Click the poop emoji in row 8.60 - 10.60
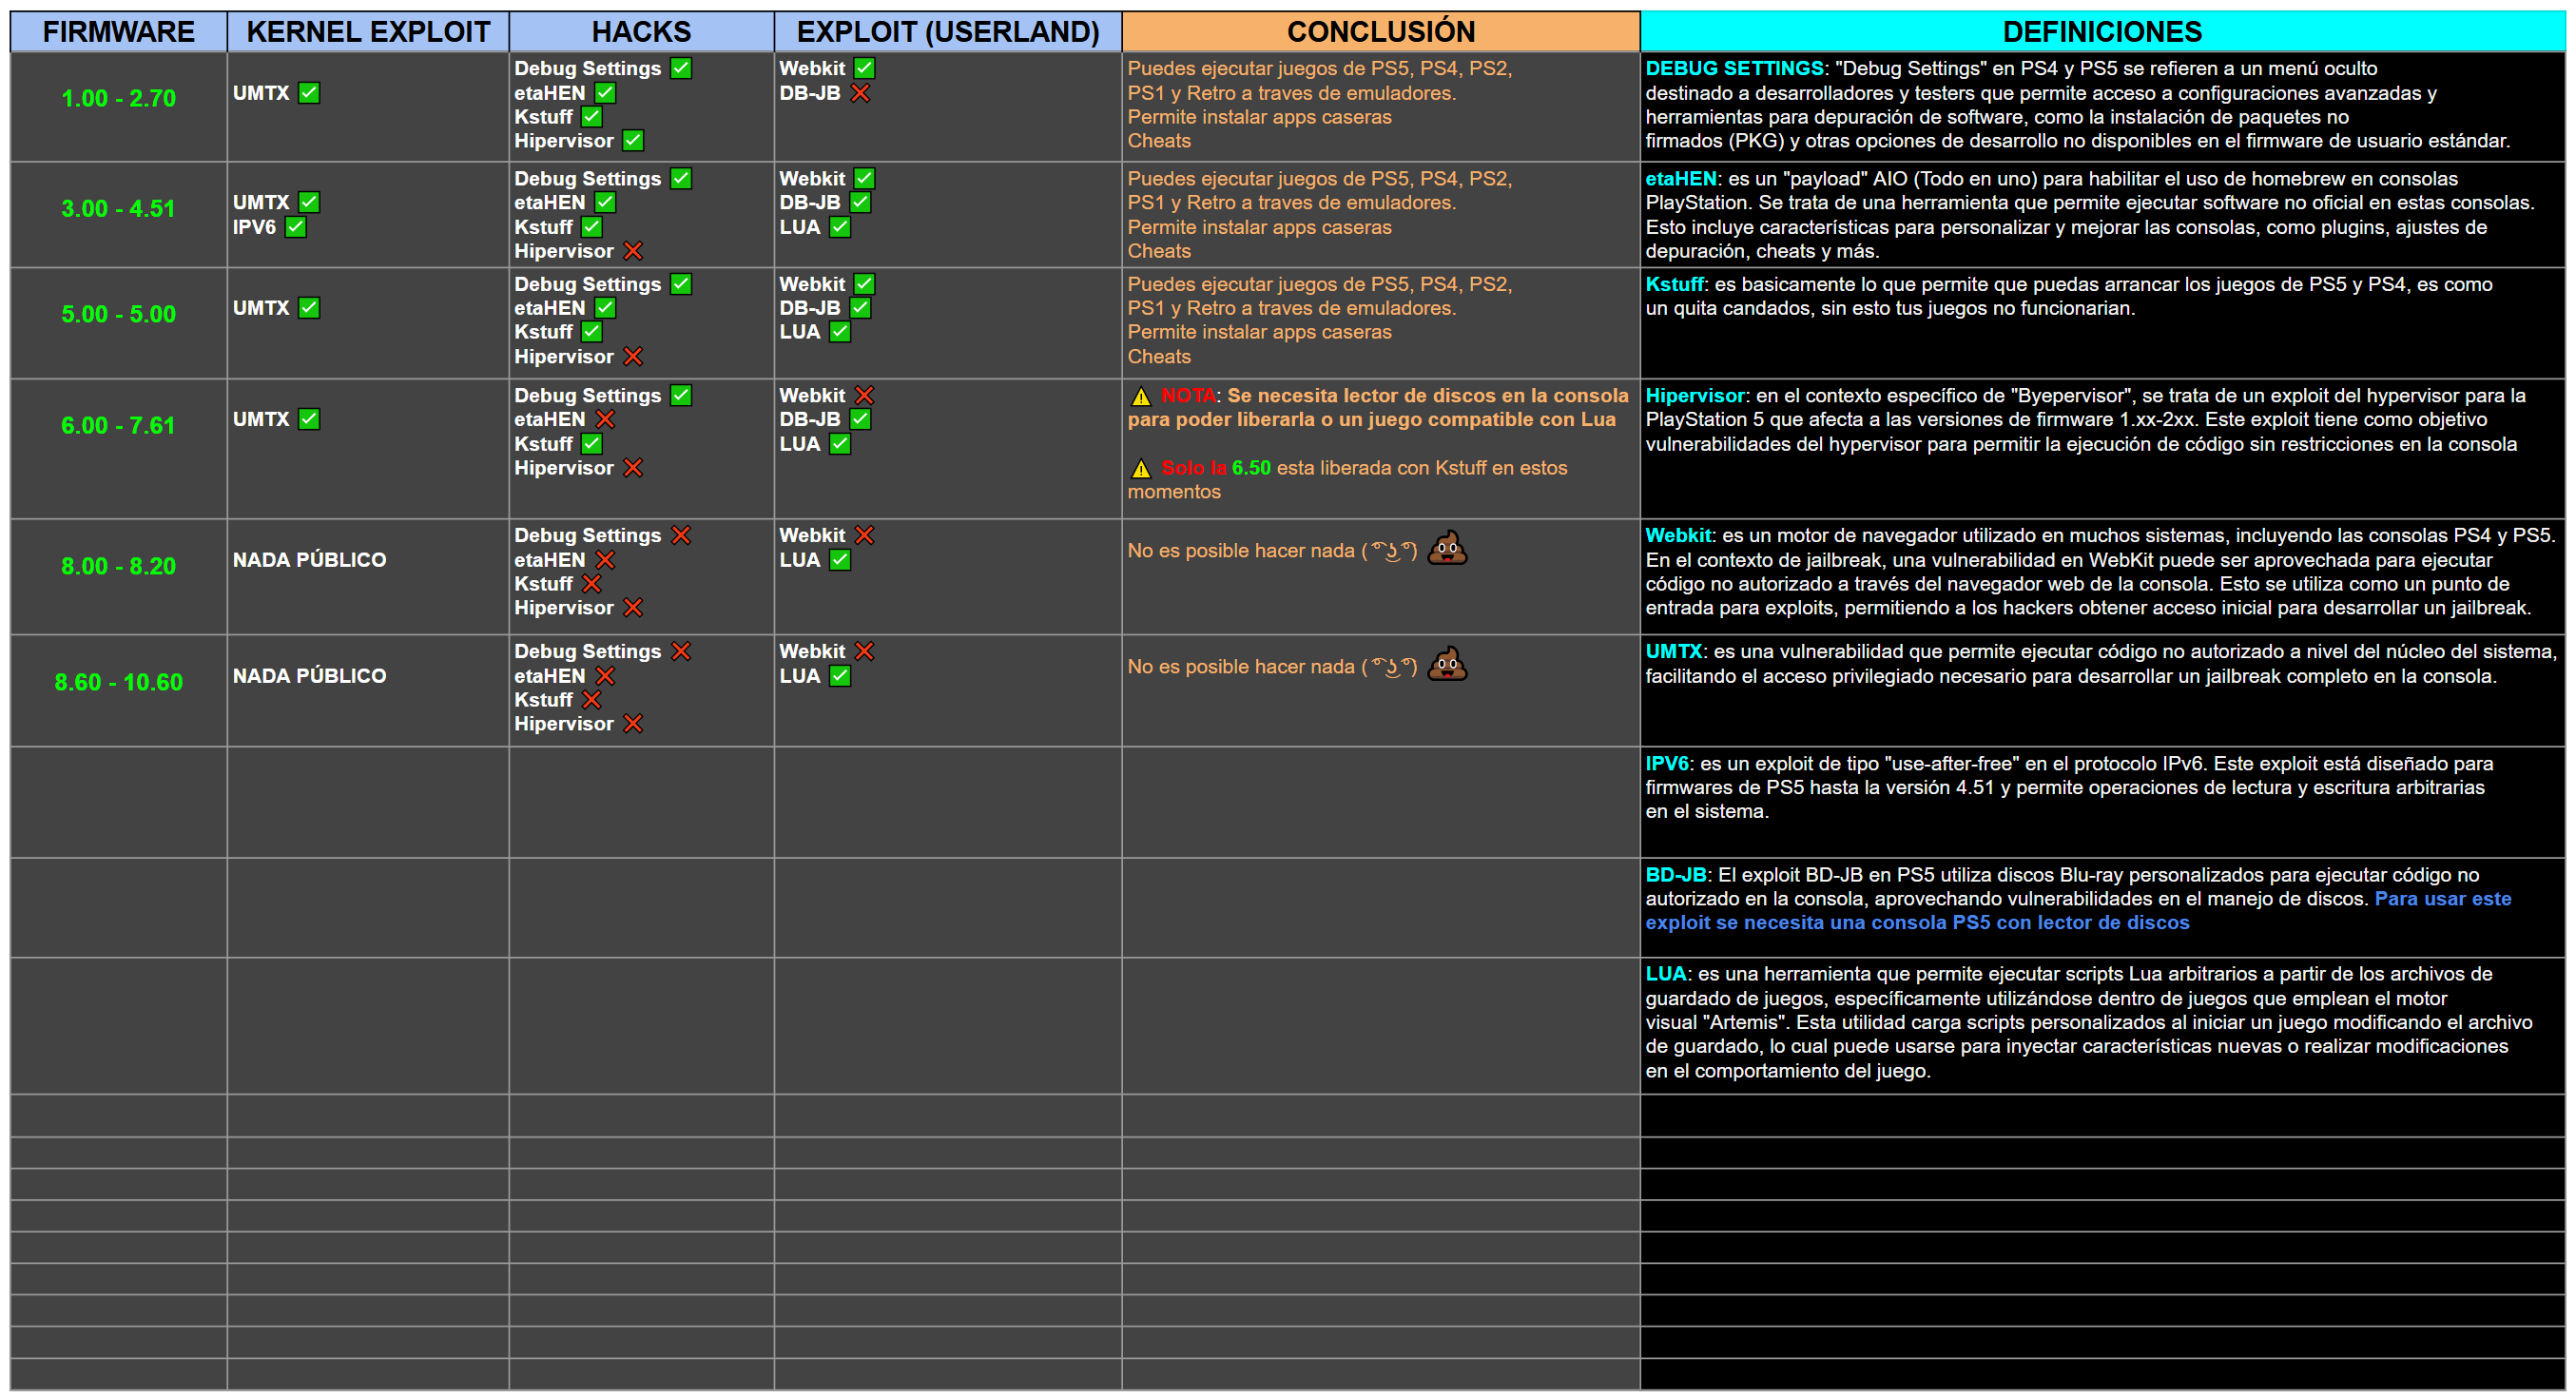Image resolution: width=2576 pixels, height=1398 pixels. pyautogui.click(x=1447, y=664)
